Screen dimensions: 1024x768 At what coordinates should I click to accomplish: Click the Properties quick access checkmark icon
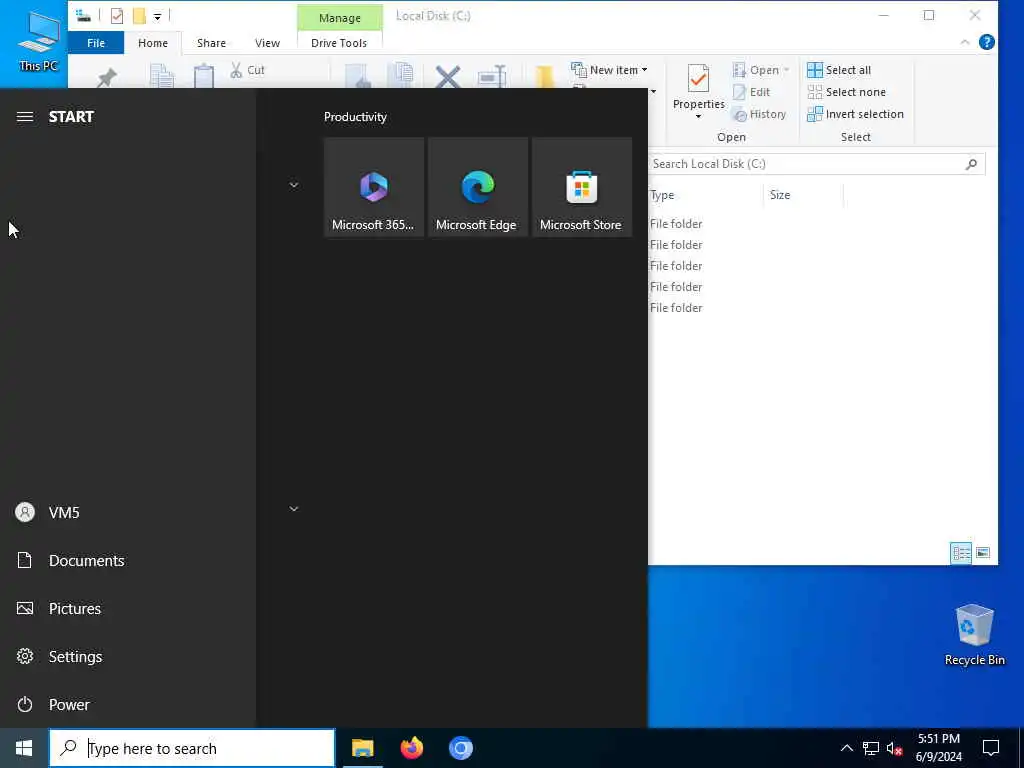pos(117,16)
